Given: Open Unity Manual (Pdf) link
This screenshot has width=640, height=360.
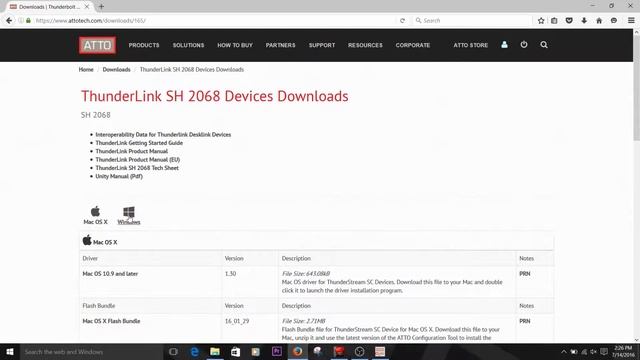Looking at the screenshot, I should [x=119, y=176].
